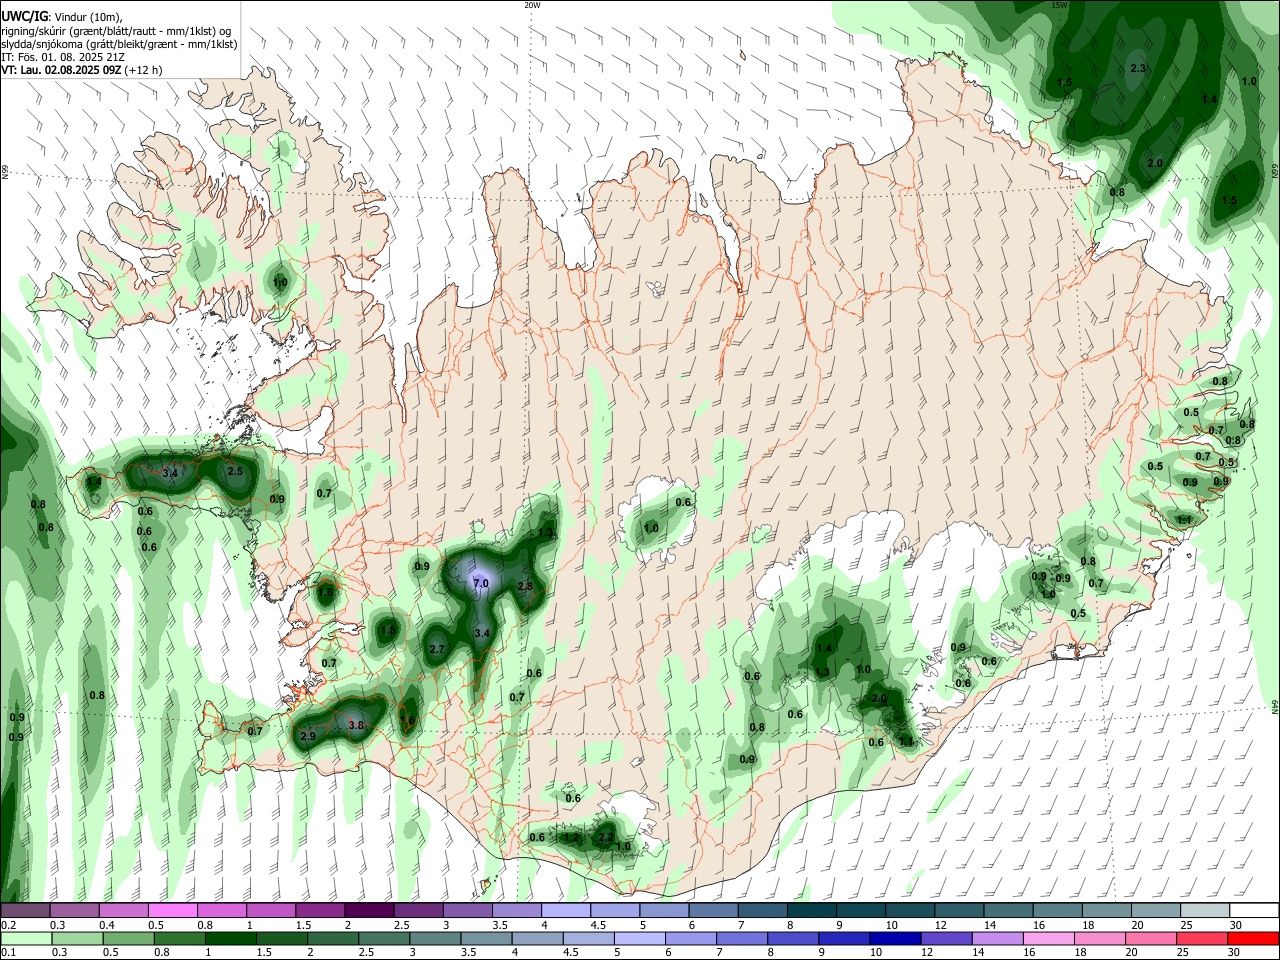Screen dimensions: 1280x960
Task: Click the 0.4 label in the snow legend
Action: point(107,925)
